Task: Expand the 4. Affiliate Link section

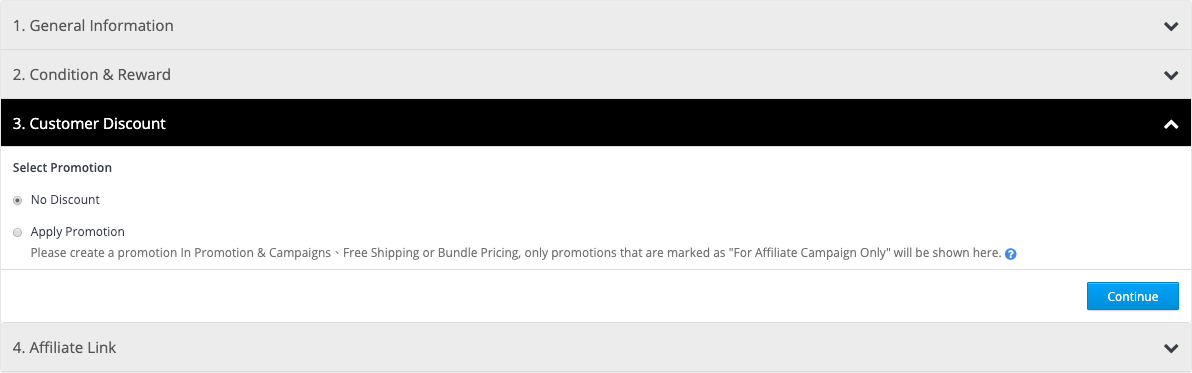Action: coord(596,347)
